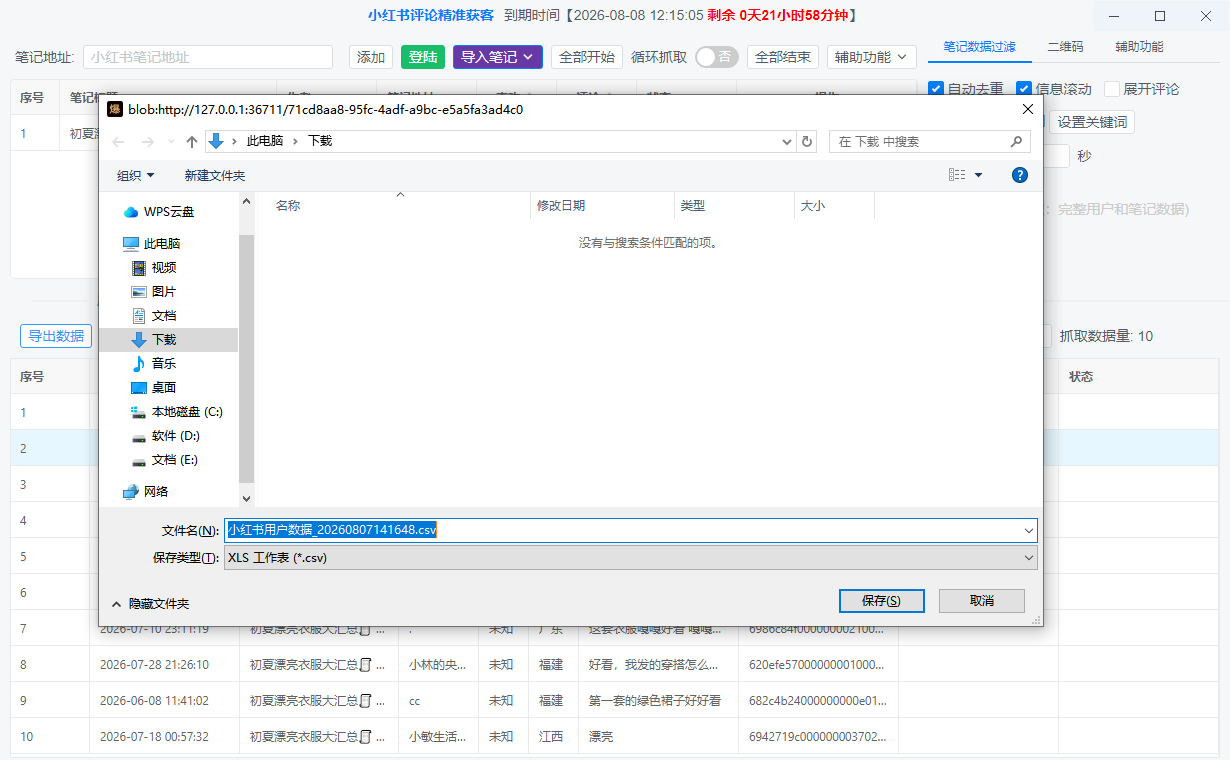
Task: Click the forward arrow in save dialog
Action: (x=146, y=142)
